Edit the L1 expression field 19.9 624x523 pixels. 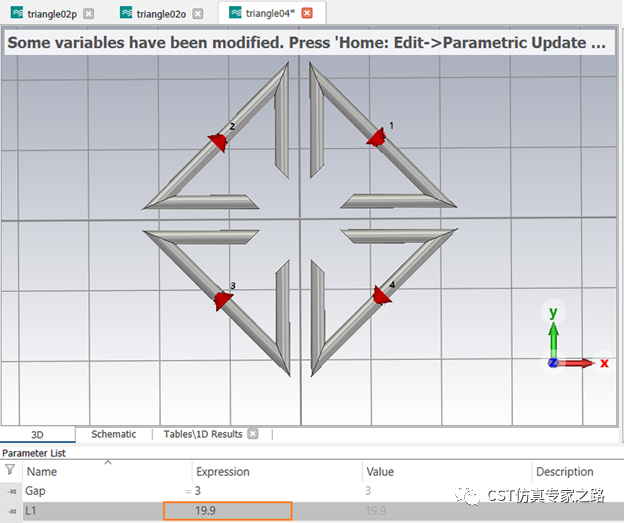[228, 511]
